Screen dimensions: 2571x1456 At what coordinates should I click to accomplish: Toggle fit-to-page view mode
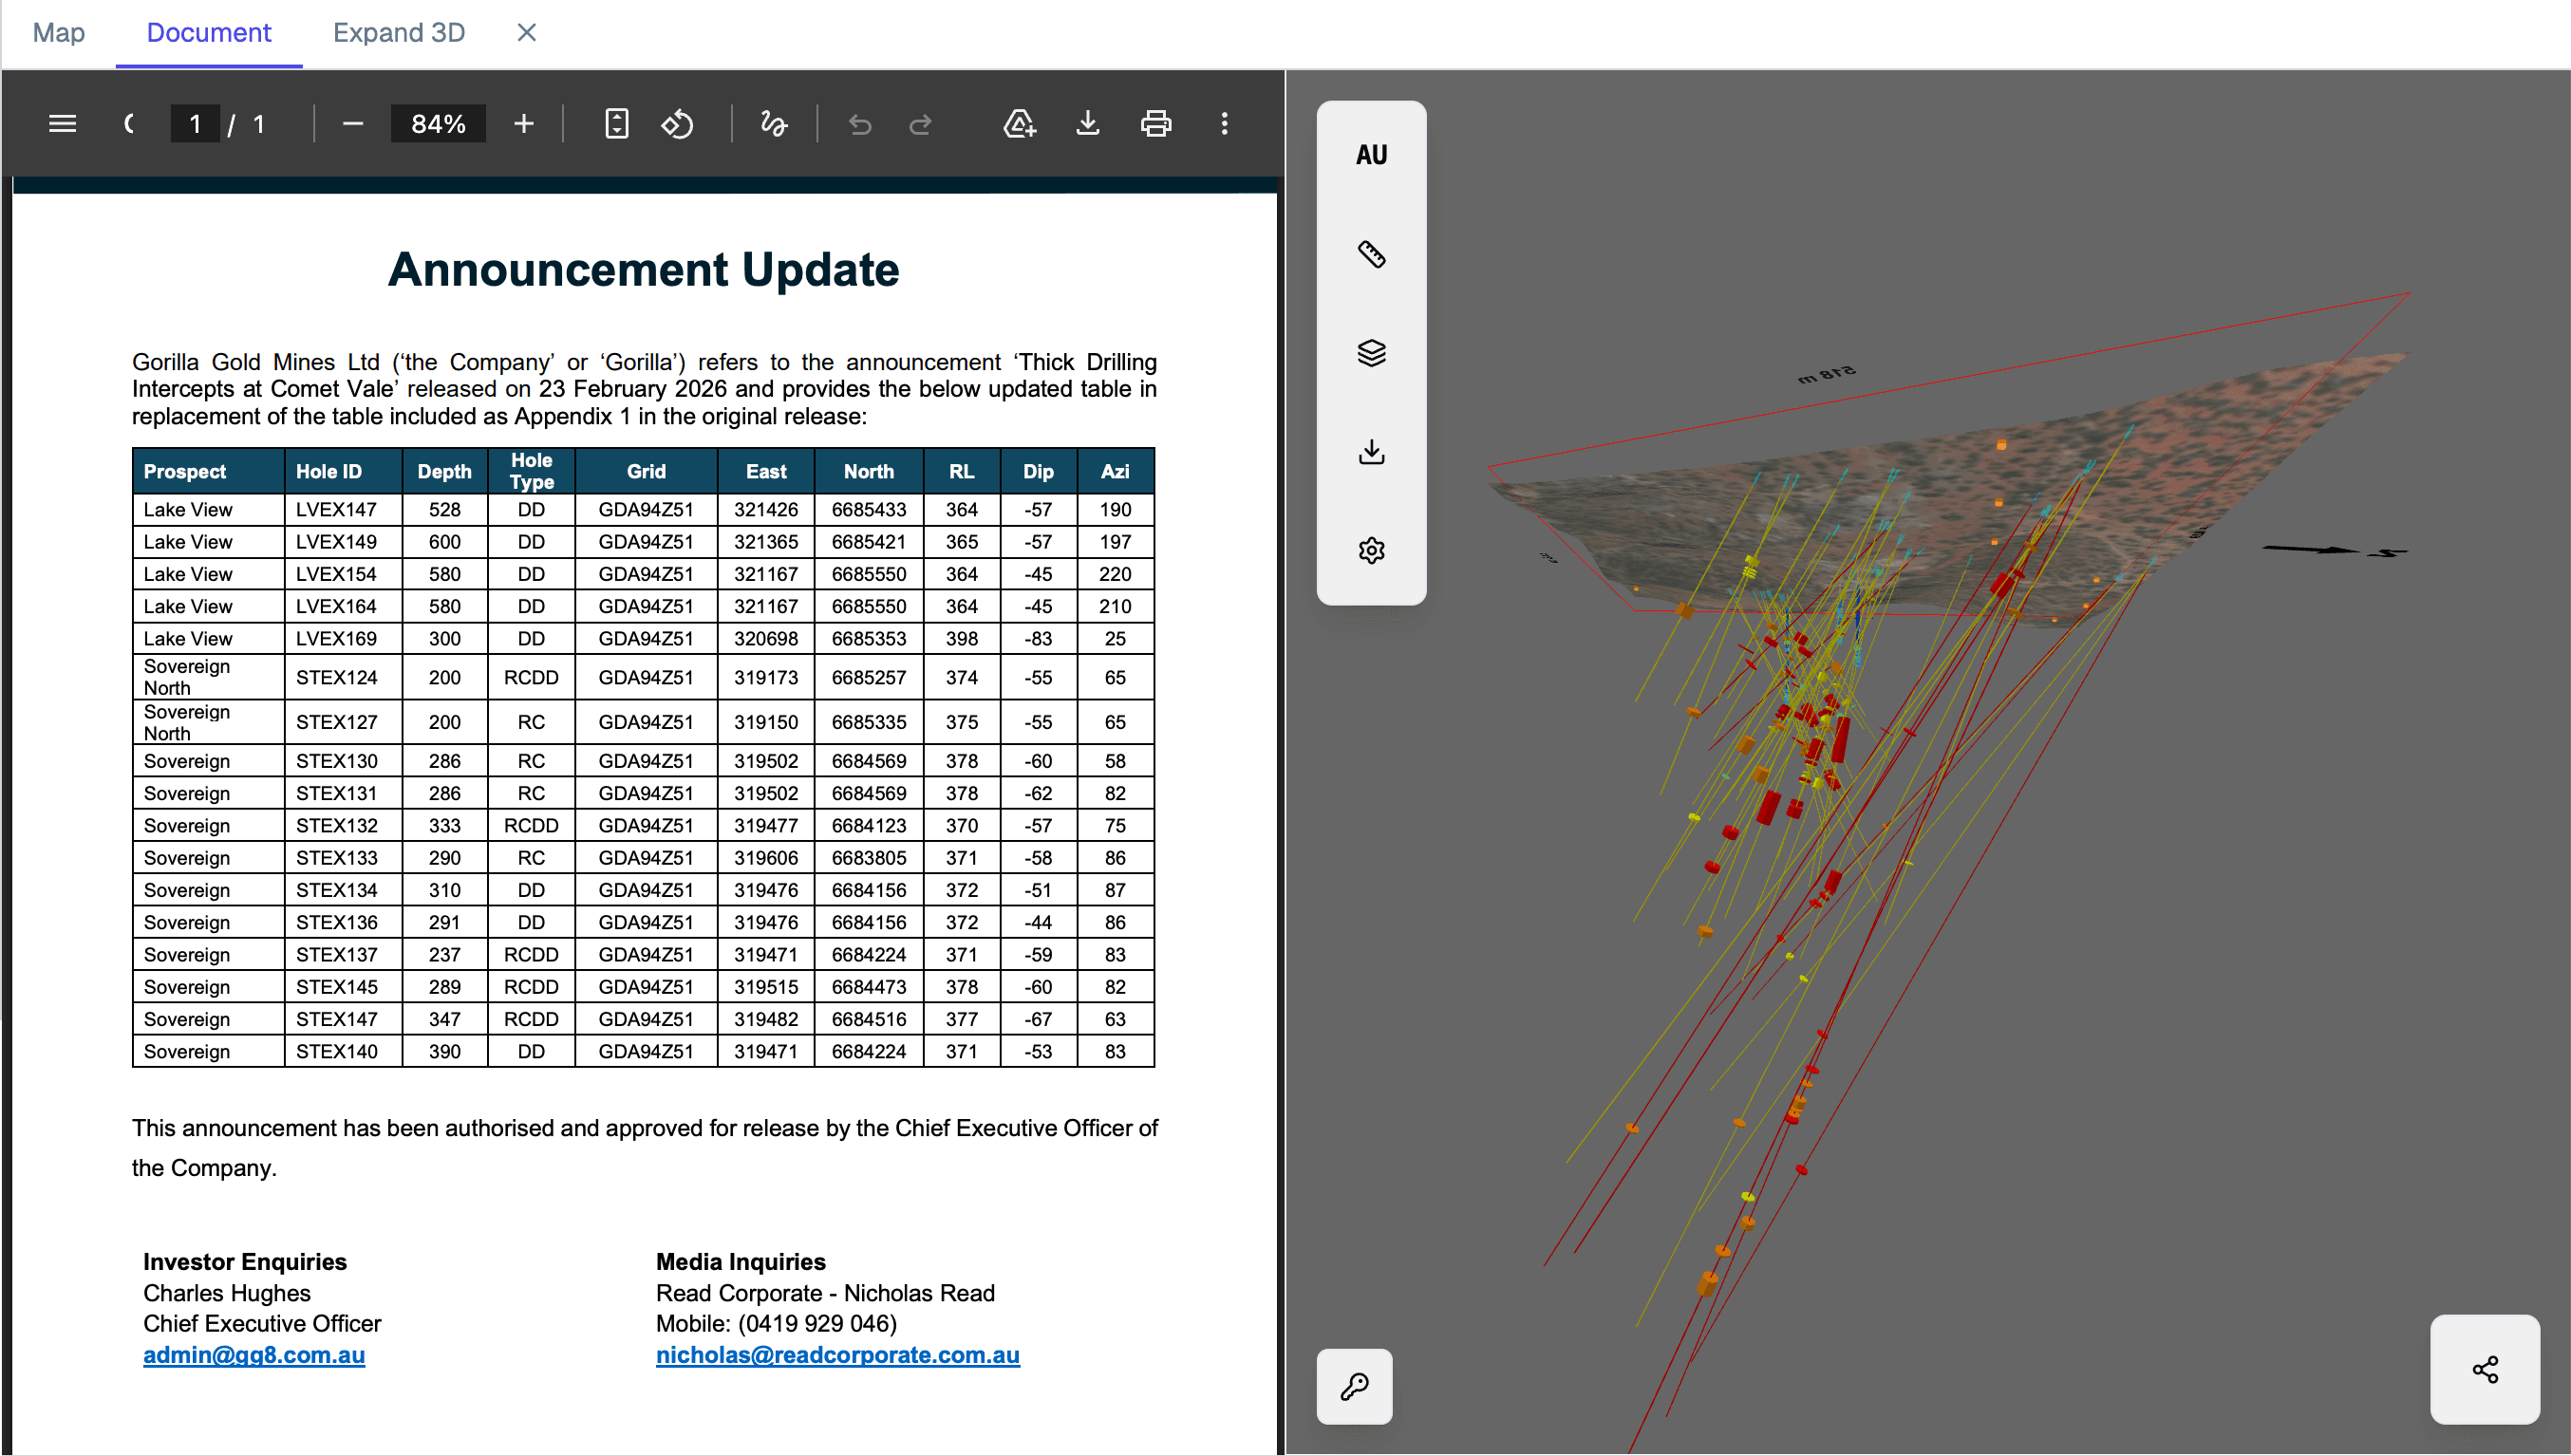pyautogui.click(x=617, y=123)
